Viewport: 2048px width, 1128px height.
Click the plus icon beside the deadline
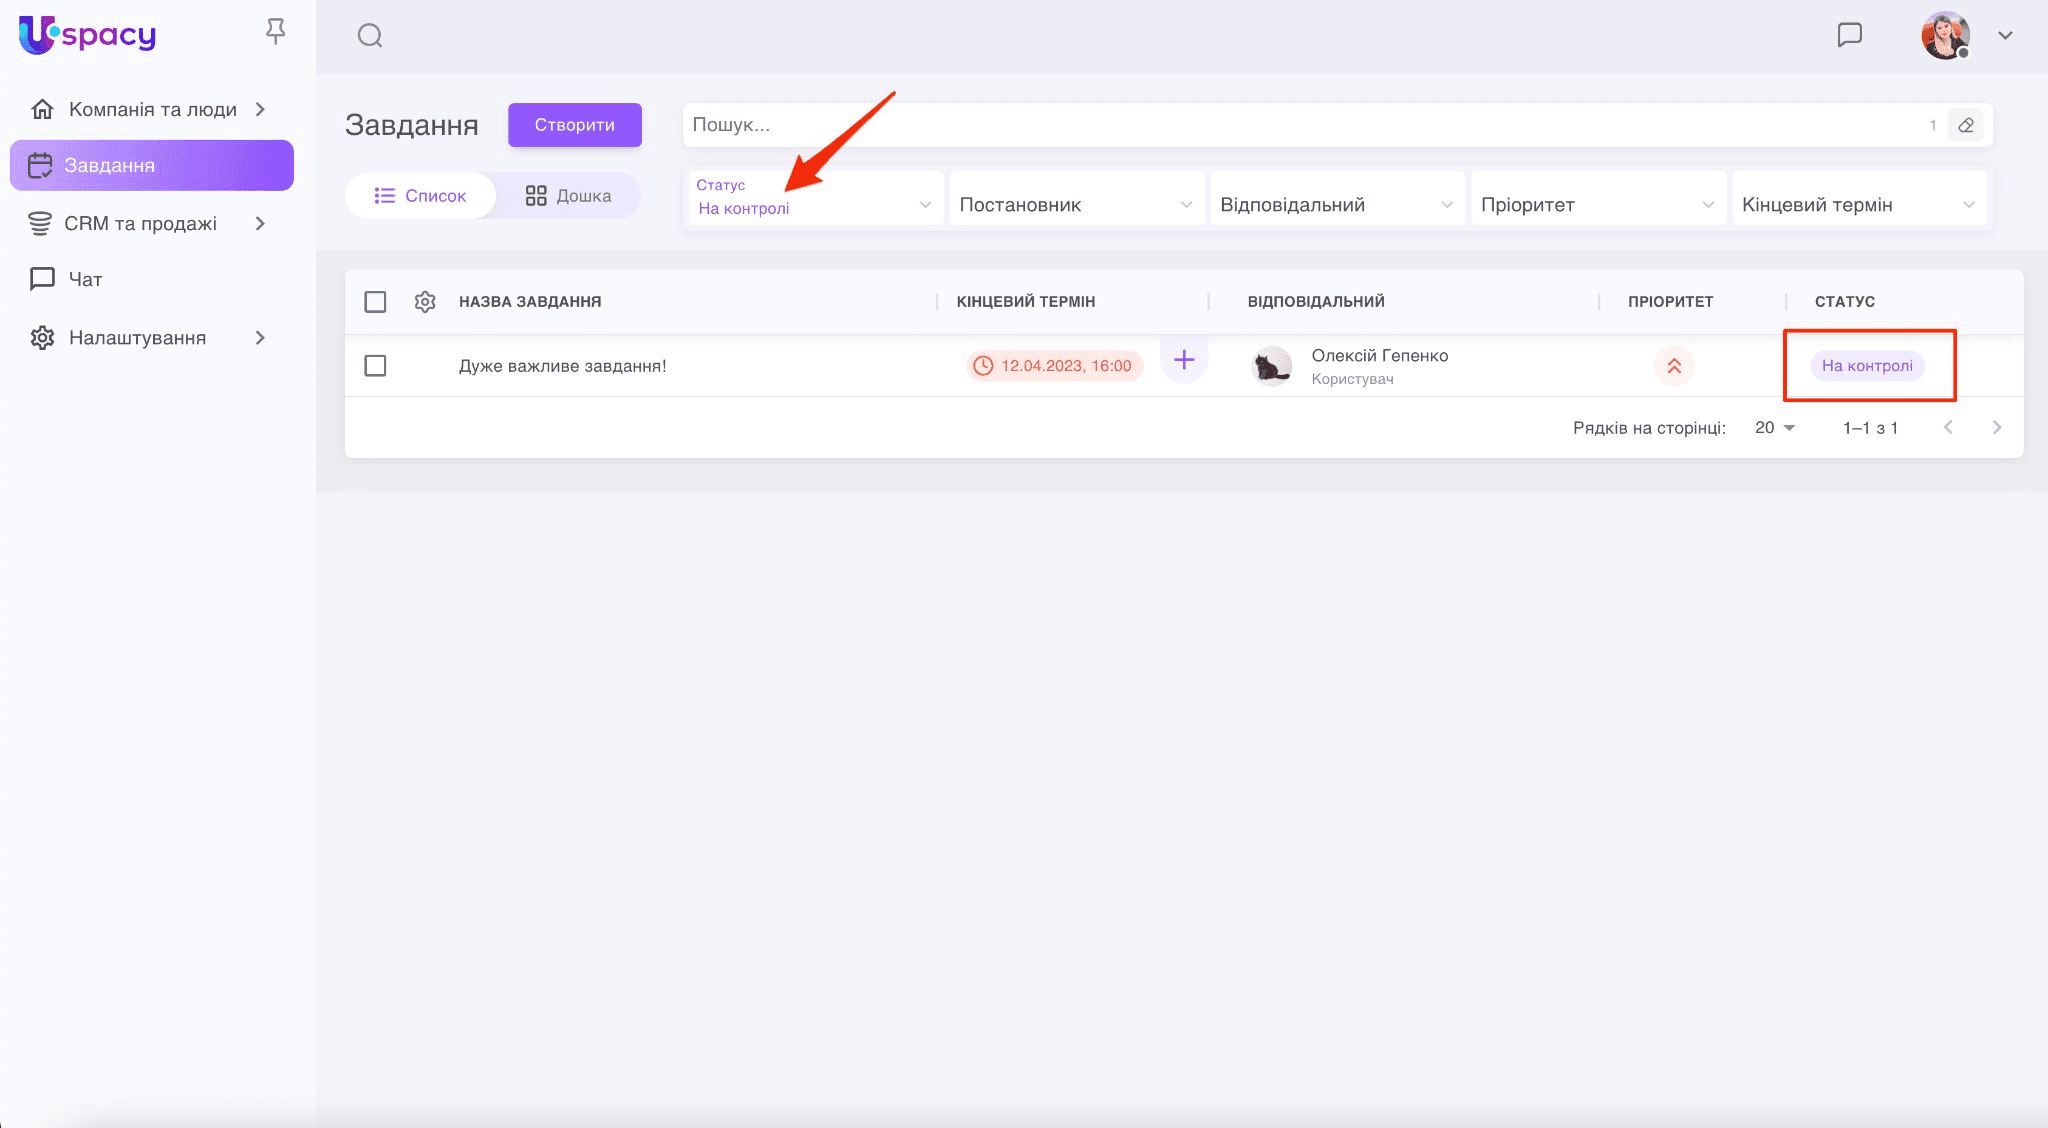point(1184,360)
